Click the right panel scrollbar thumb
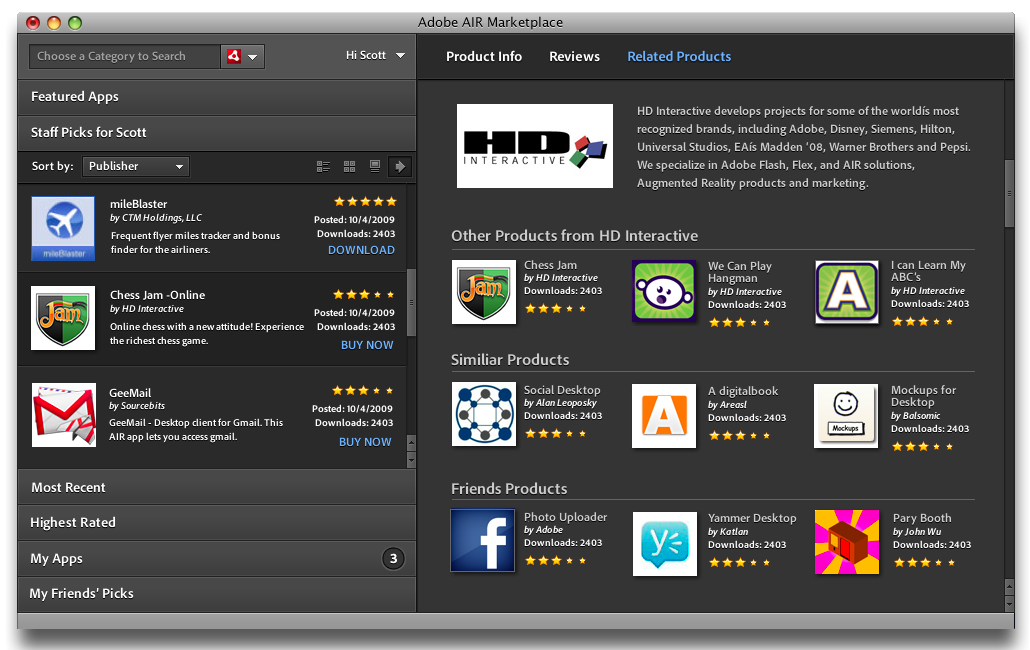The height and width of the screenshot is (650, 1030). pos(1010,193)
